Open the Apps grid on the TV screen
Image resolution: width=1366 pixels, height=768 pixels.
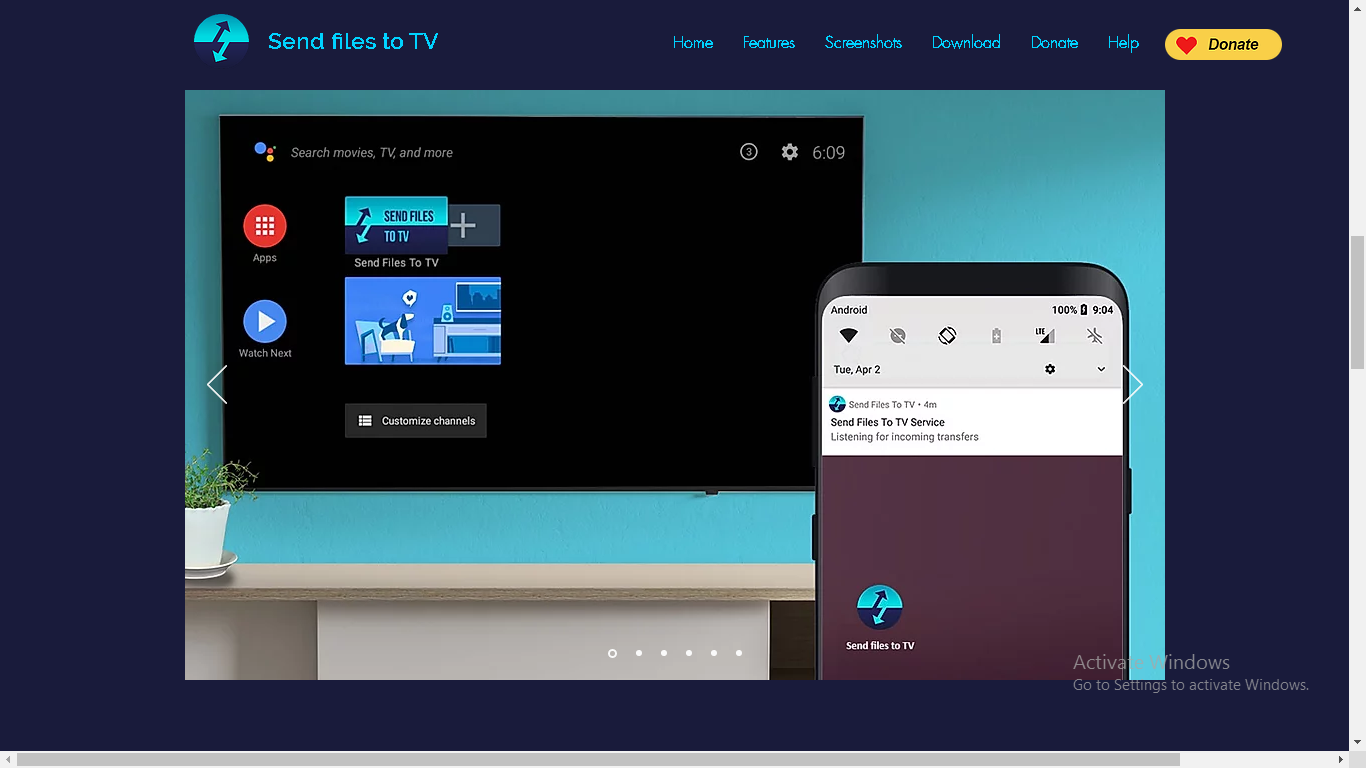tap(264, 225)
